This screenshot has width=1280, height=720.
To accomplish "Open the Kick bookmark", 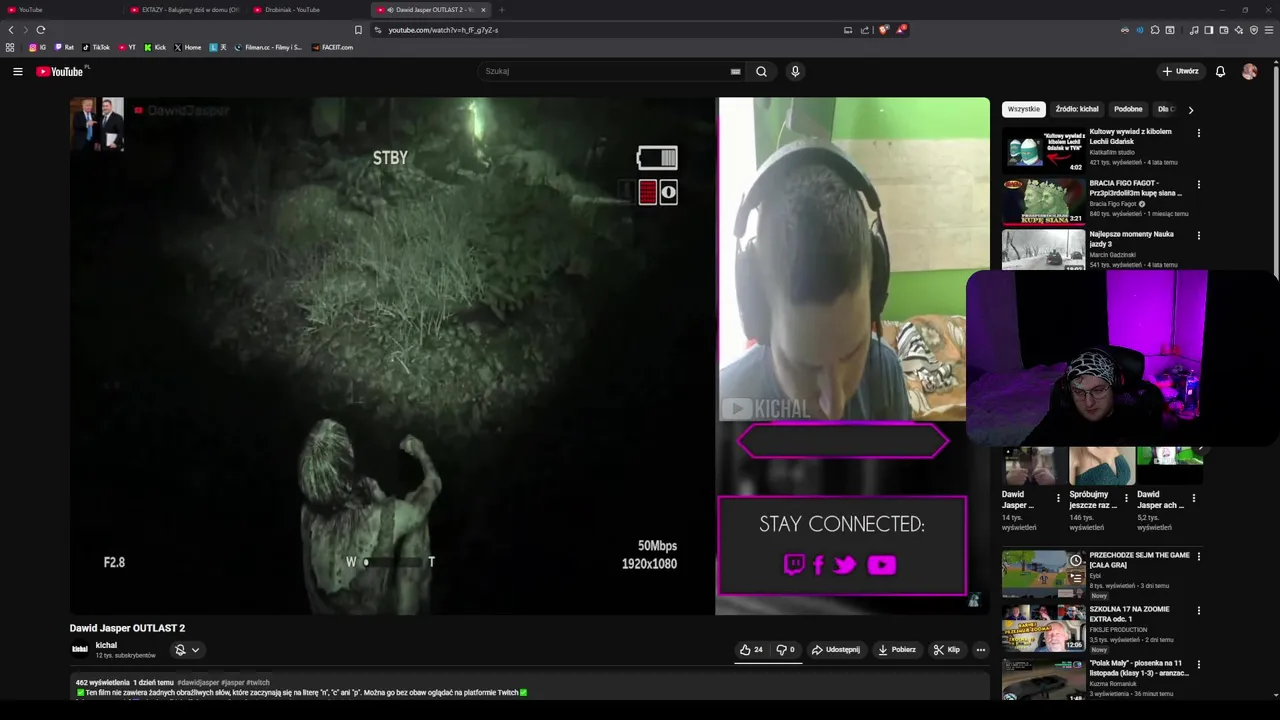I will point(155,47).
